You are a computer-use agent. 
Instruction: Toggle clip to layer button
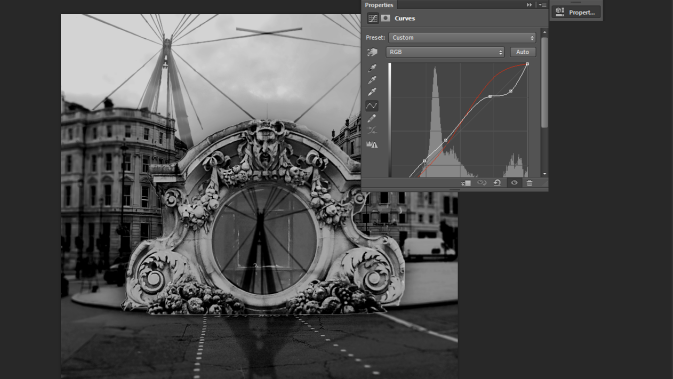coord(466,183)
